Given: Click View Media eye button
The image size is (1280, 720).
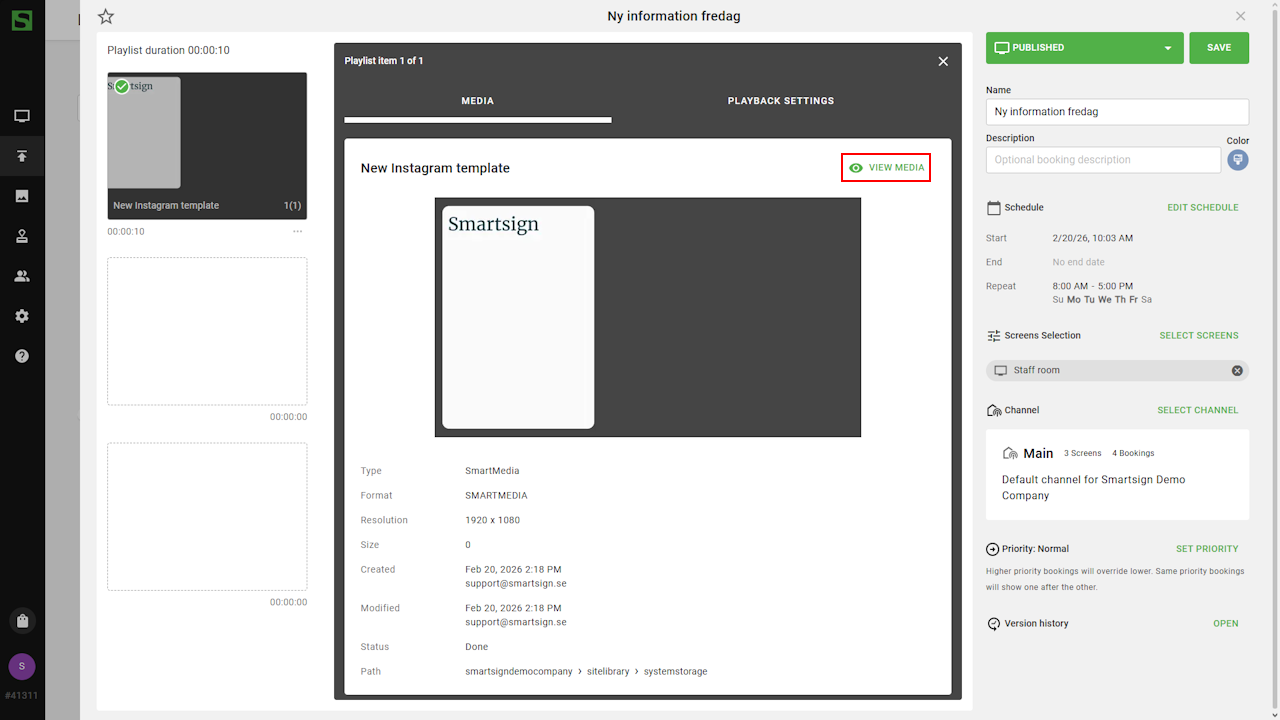Looking at the screenshot, I should [x=886, y=168].
